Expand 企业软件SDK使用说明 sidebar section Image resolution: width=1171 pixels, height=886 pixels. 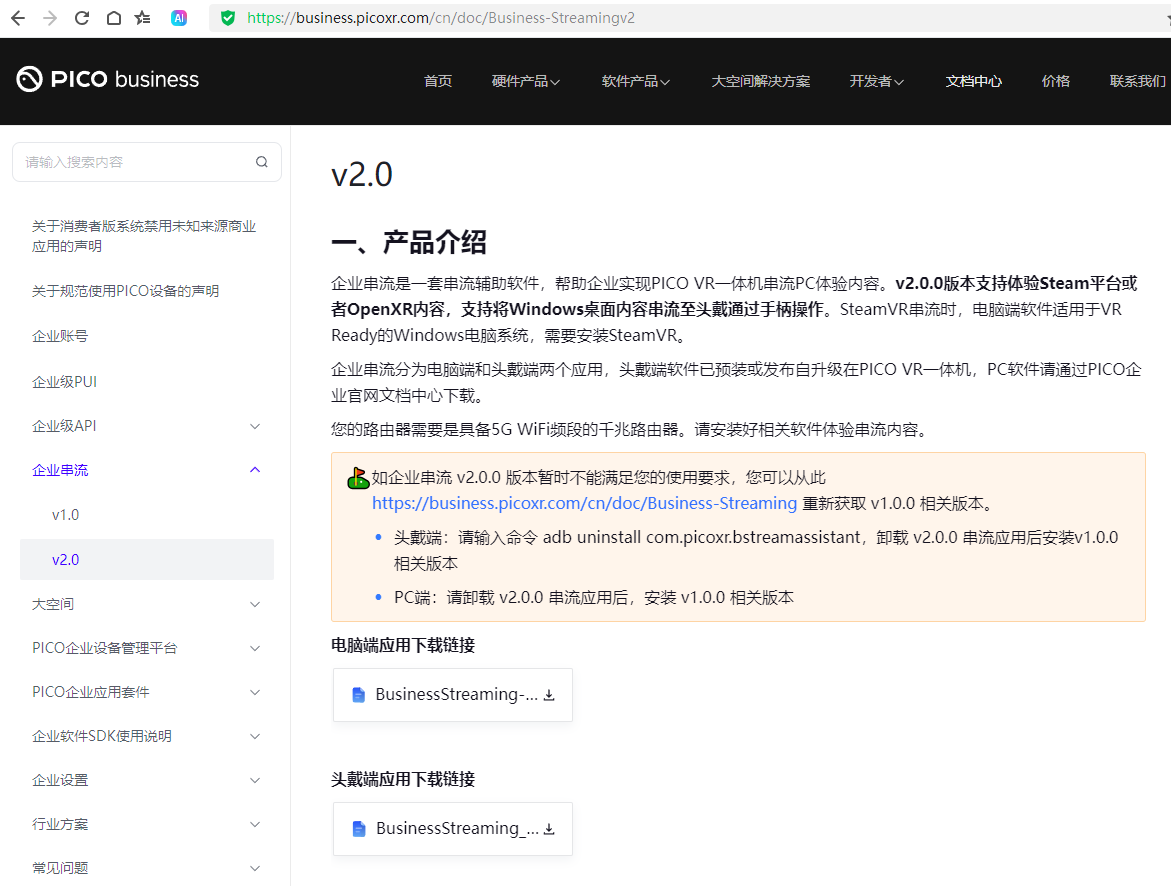coord(146,736)
